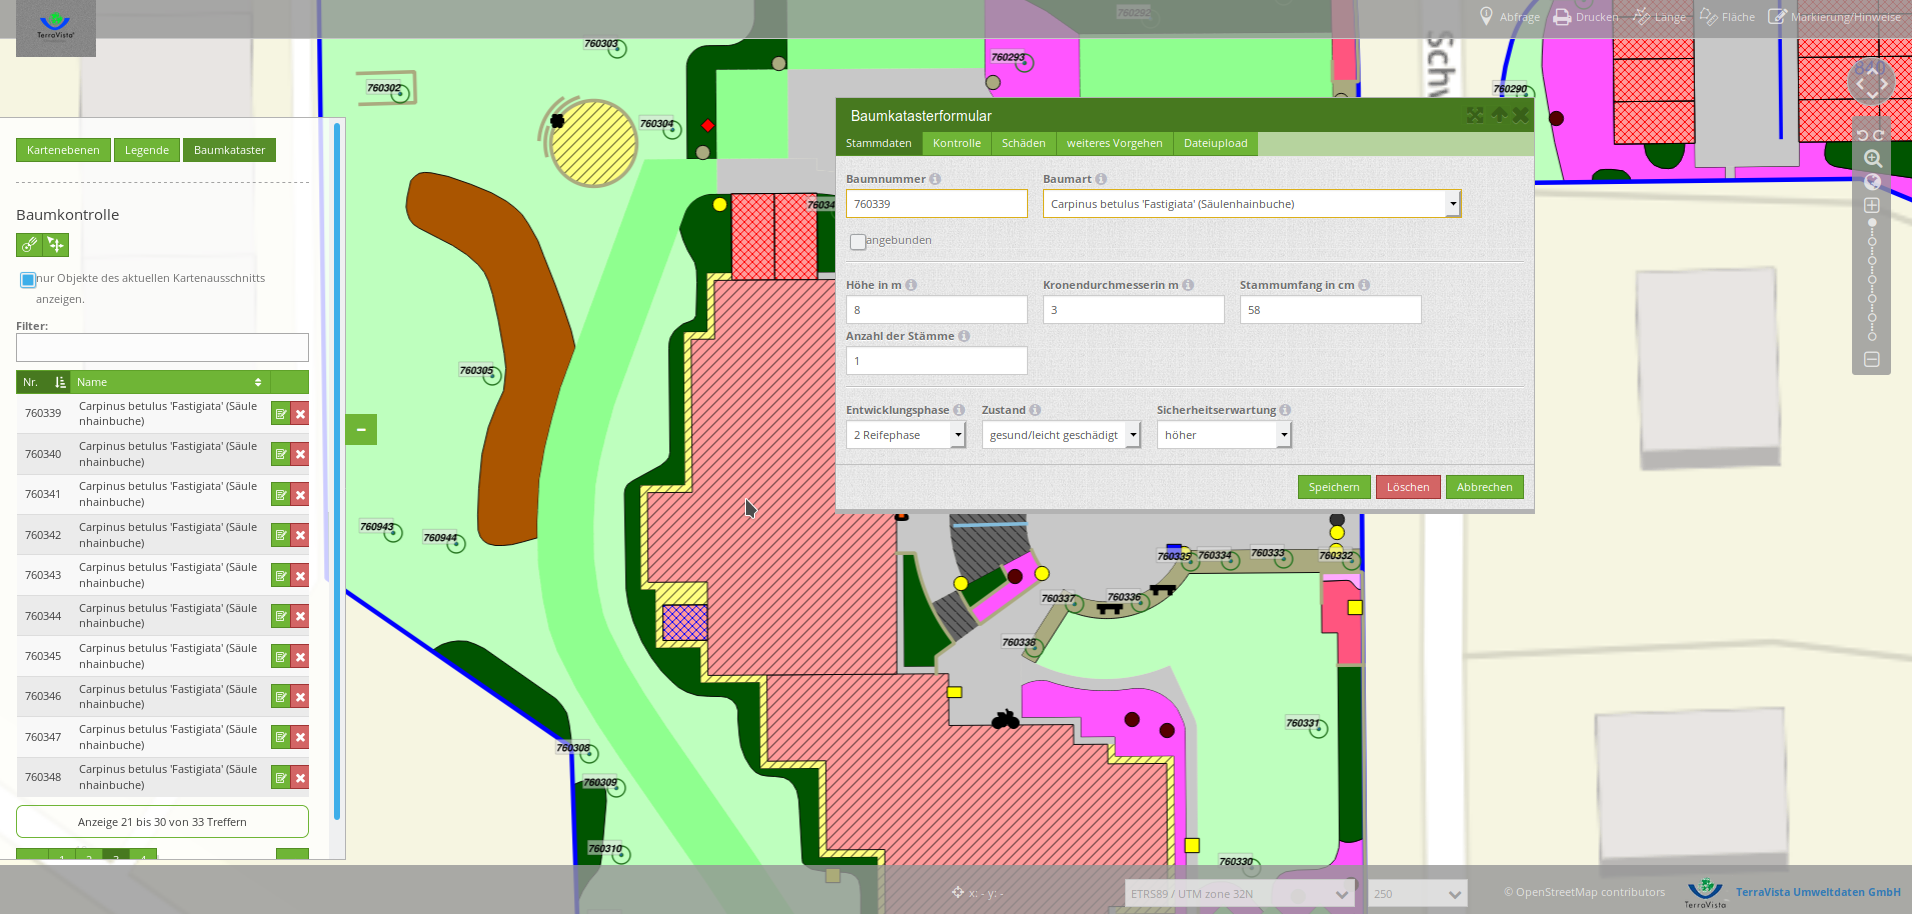Click the move tree tool icon
Screen dimensions: 1912x914
pos(56,245)
